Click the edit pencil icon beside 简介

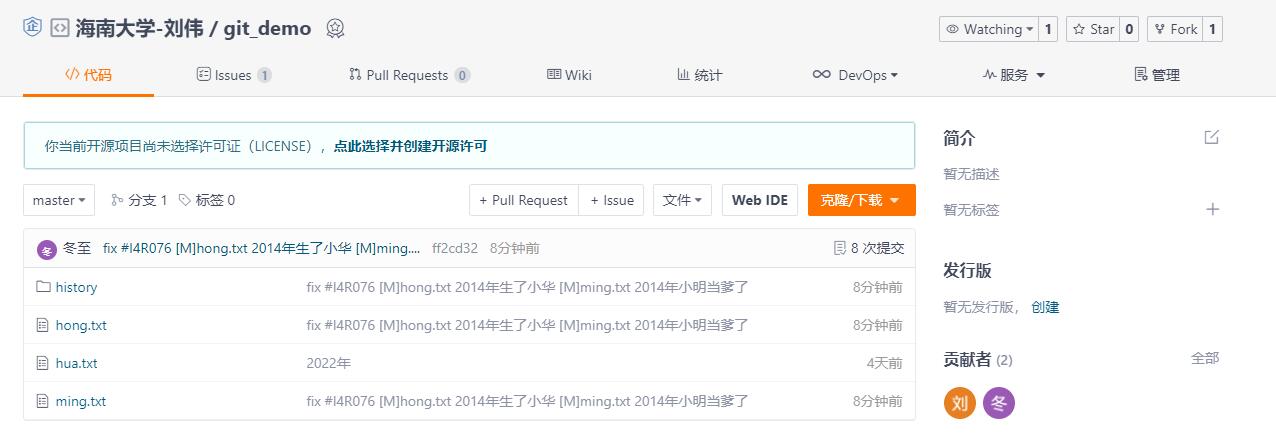coord(1211,137)
